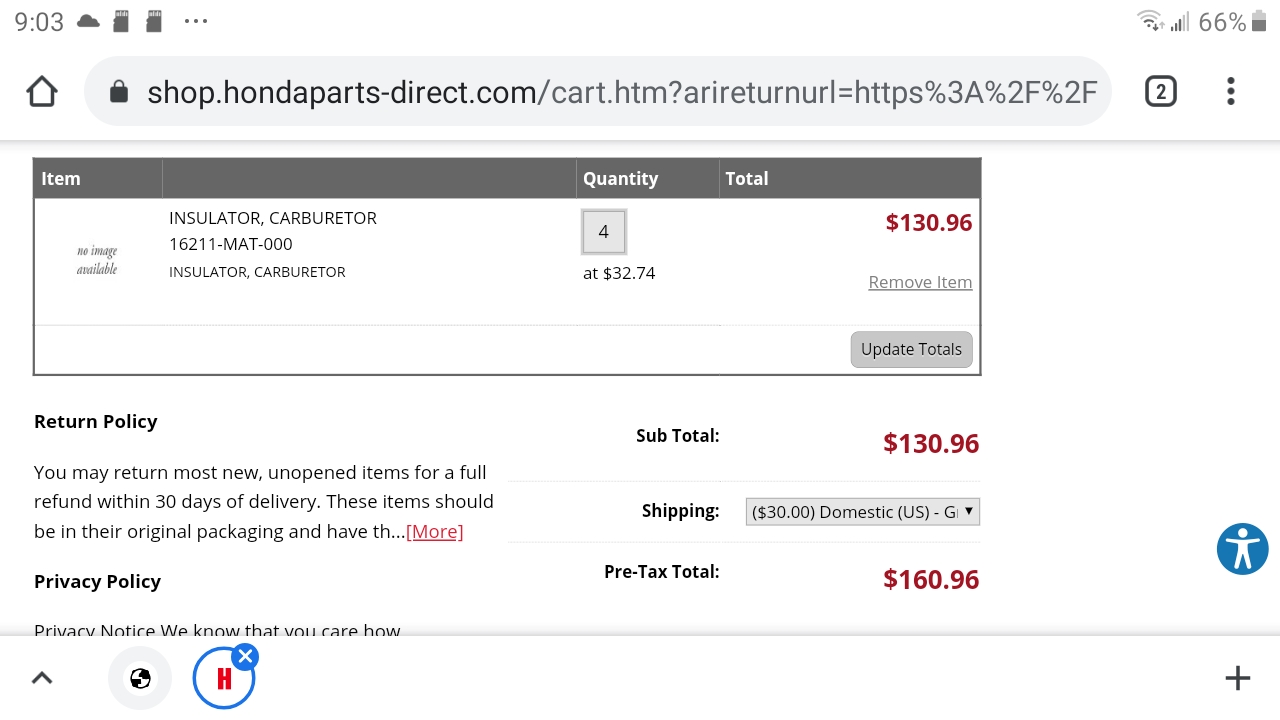Viewport: 1280px width, 720px height.
Task: Click the padlock site security icon
Action: point(119,92)
